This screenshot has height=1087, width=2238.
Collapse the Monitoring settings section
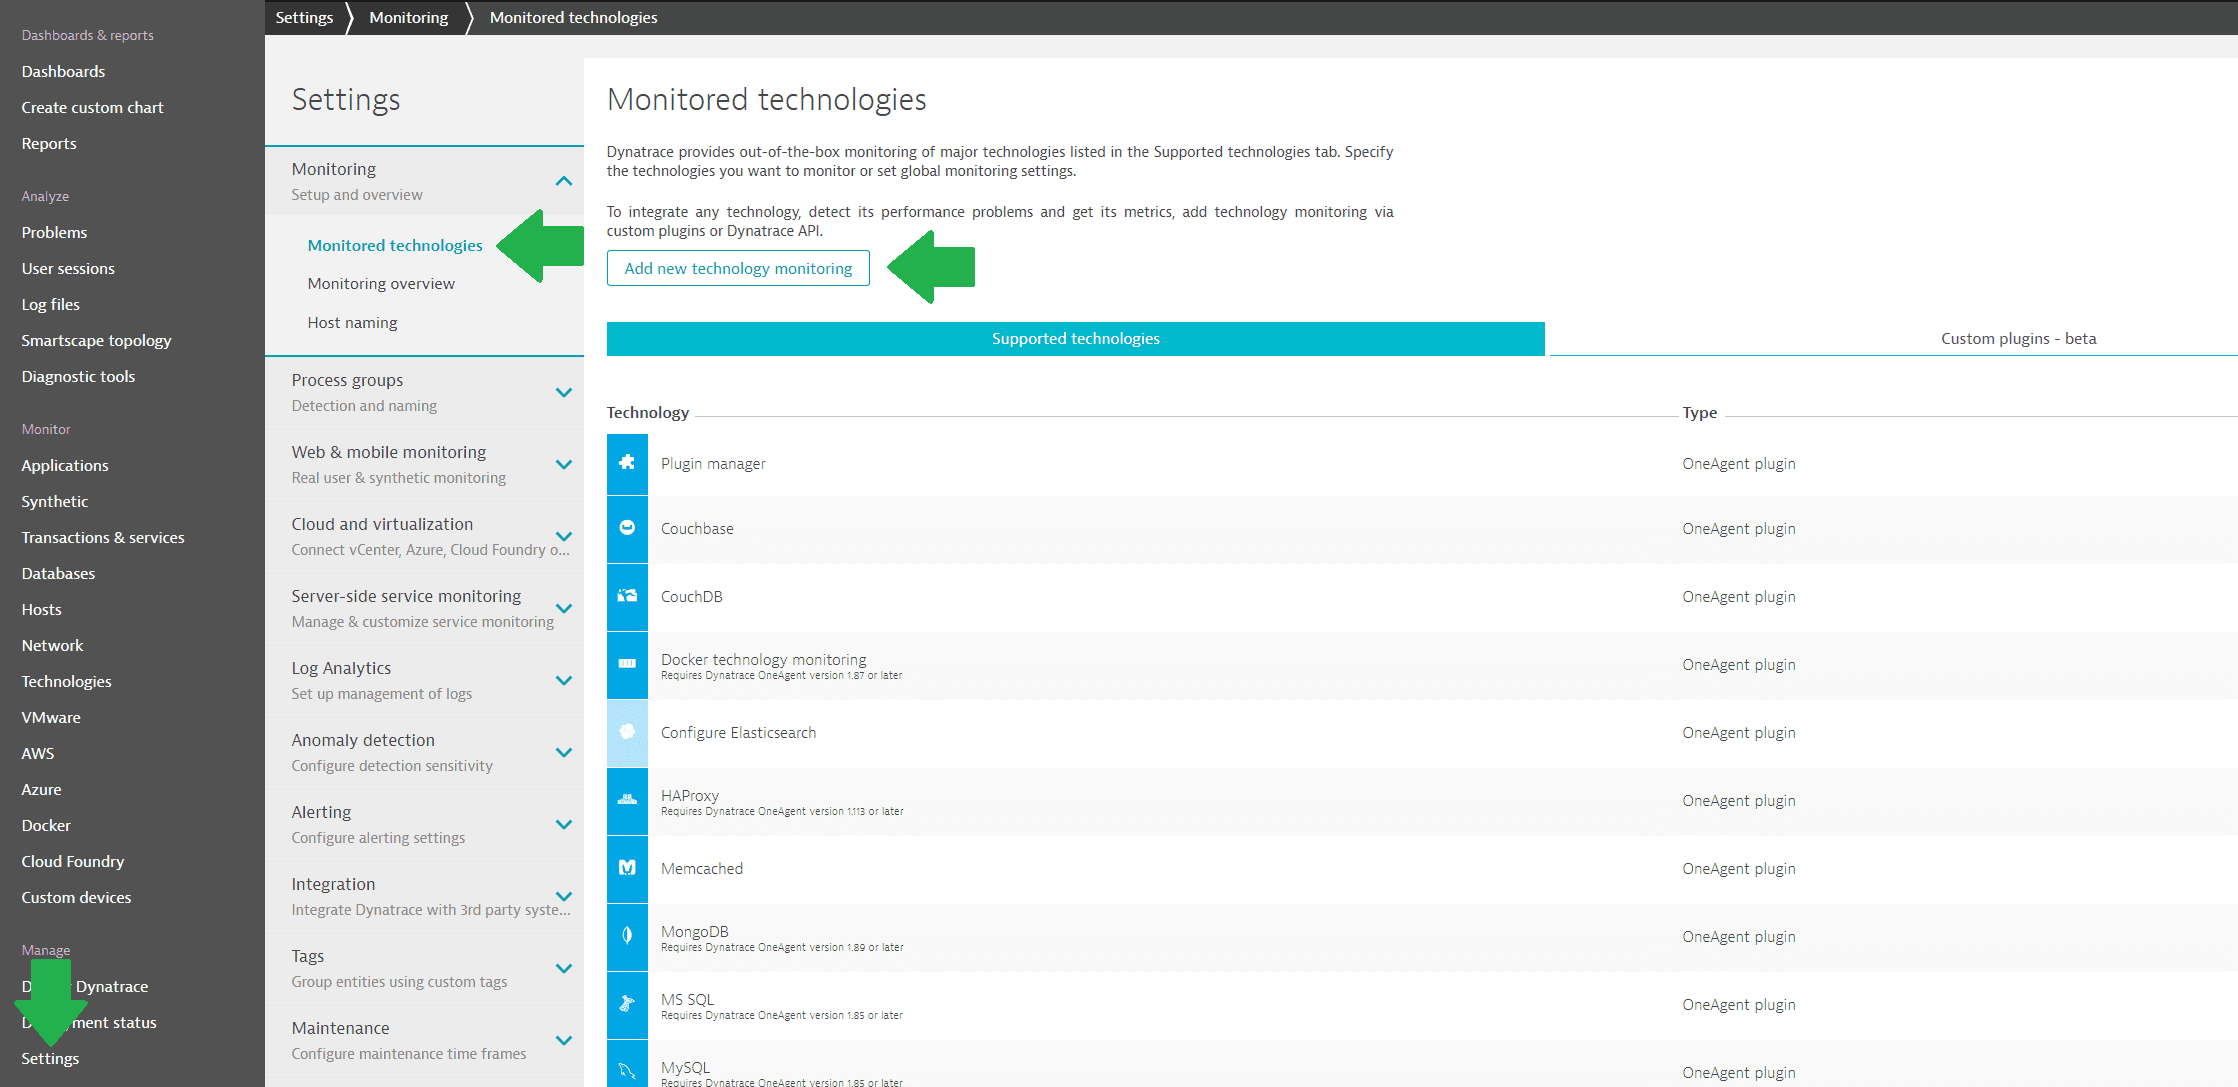pos(564,181)
